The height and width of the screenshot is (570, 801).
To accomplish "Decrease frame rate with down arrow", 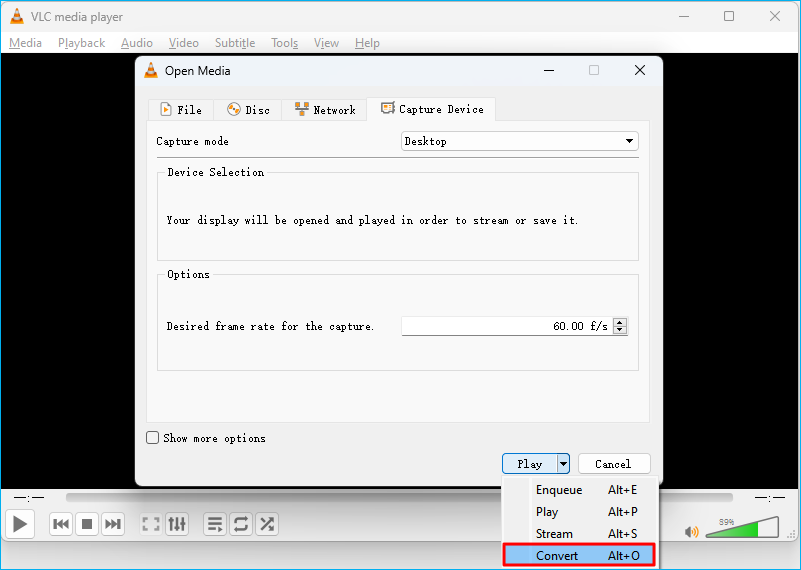I will [620, 330].
